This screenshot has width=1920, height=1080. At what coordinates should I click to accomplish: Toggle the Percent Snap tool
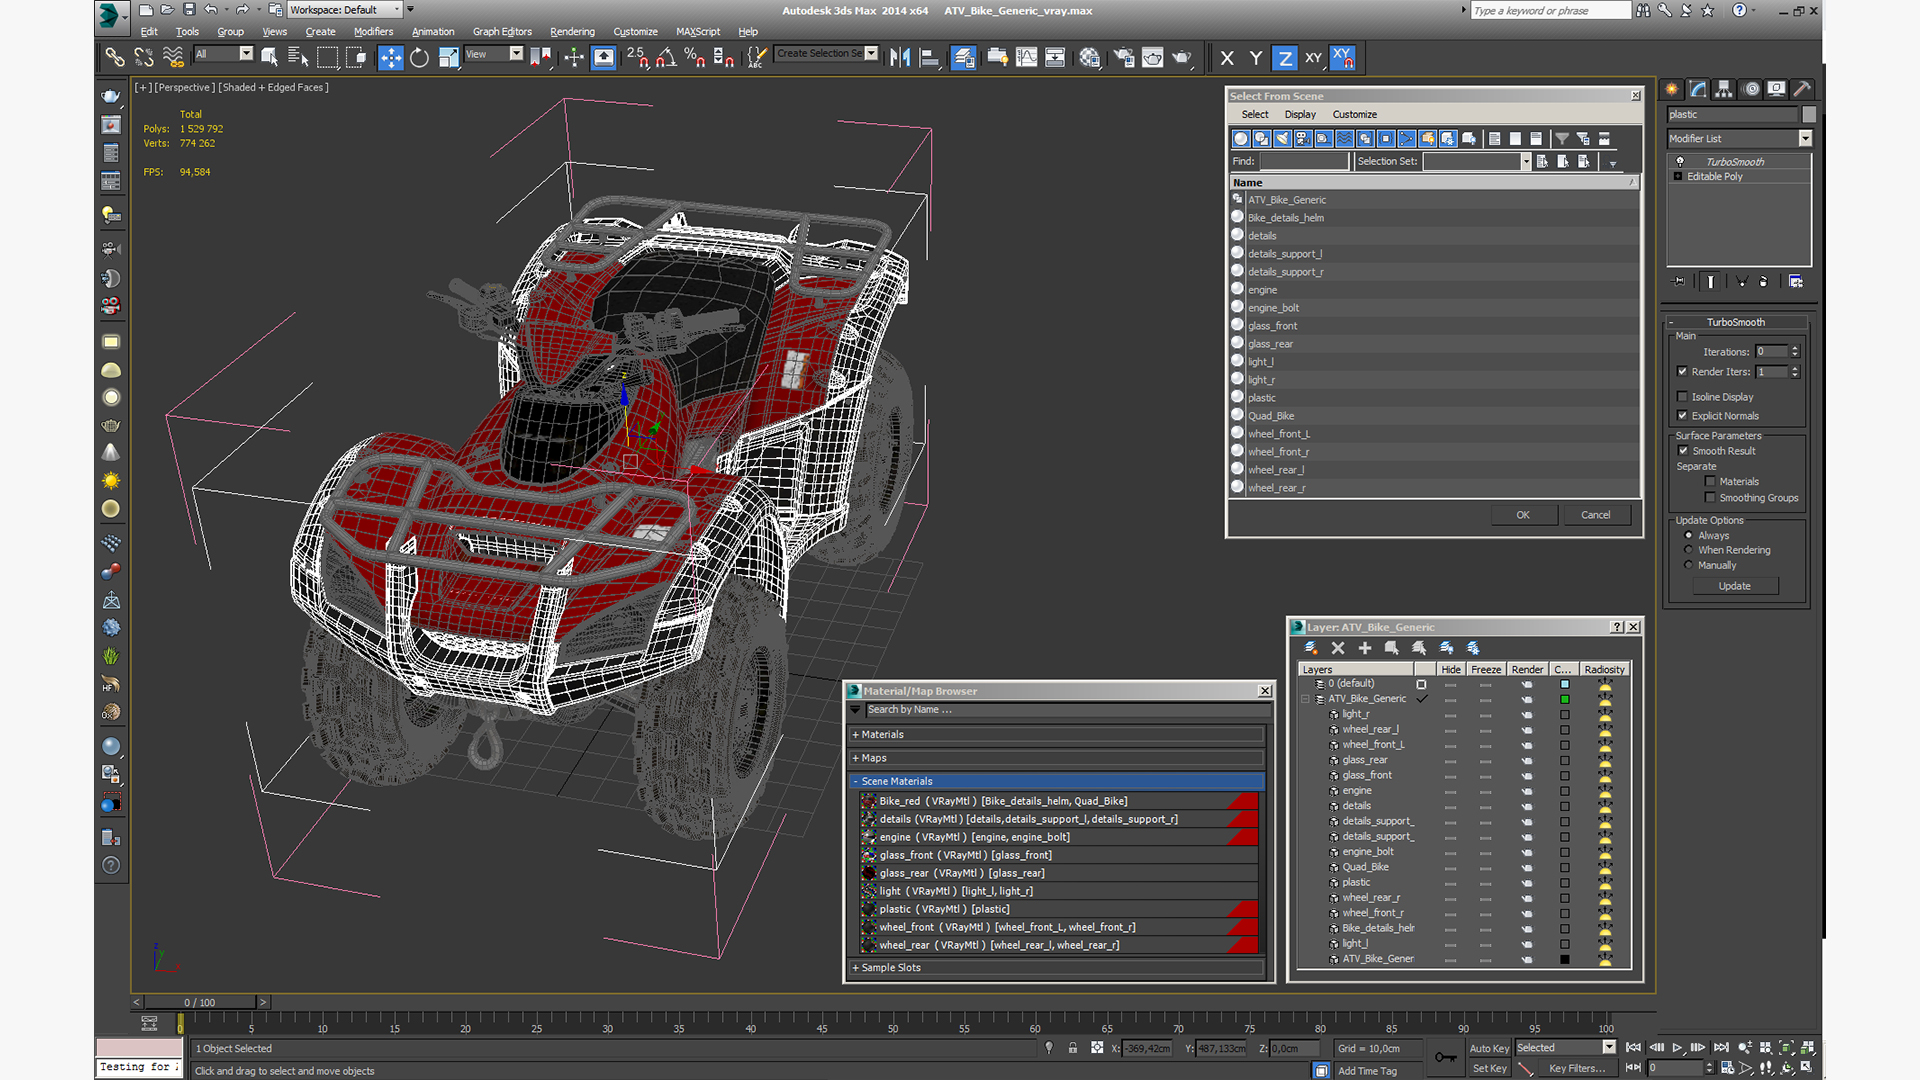[695, 58]
